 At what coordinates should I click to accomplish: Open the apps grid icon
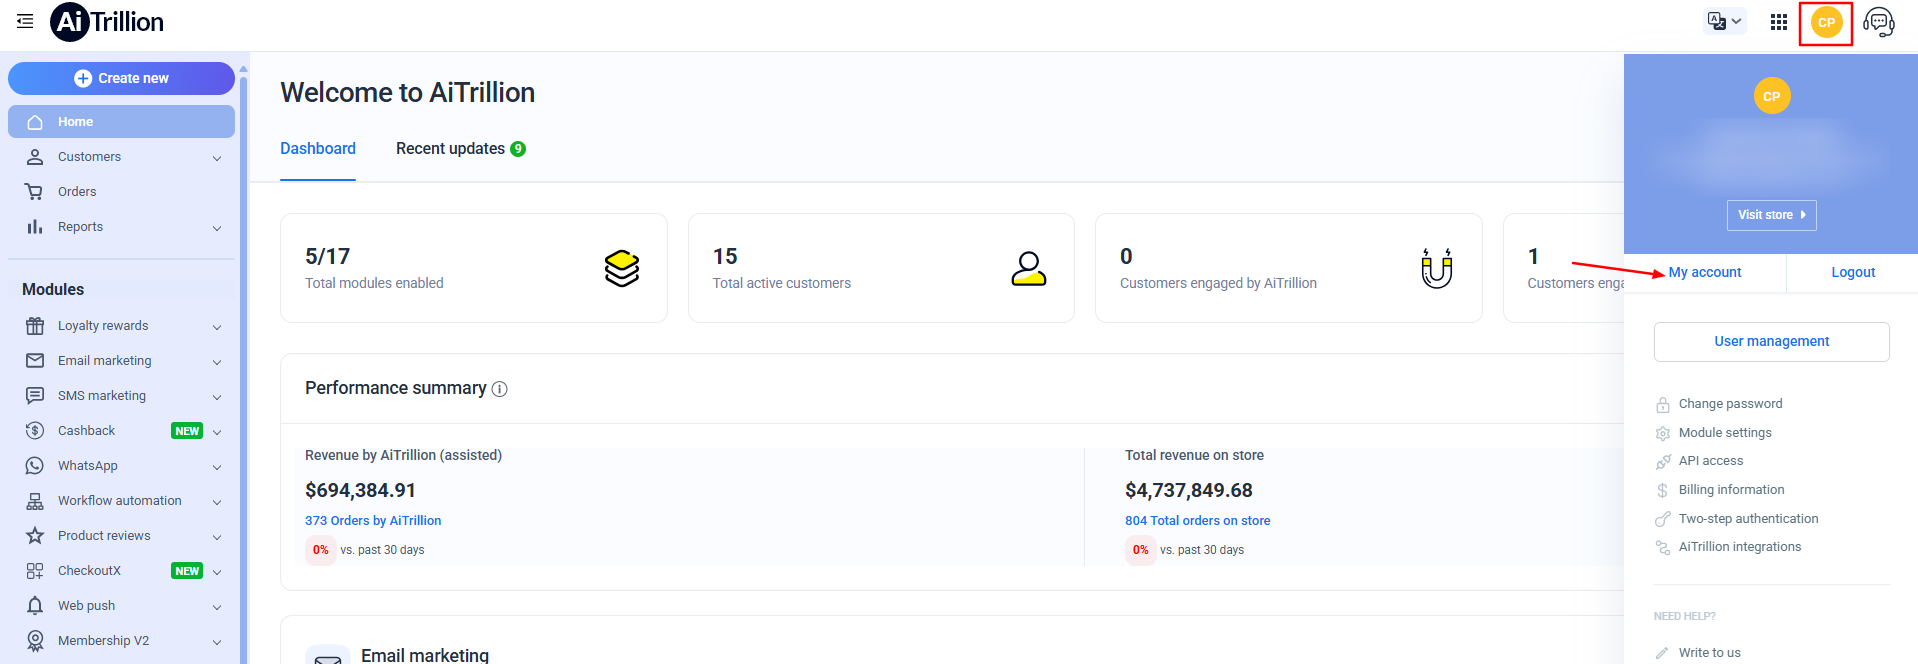[x=1778, y=22]
